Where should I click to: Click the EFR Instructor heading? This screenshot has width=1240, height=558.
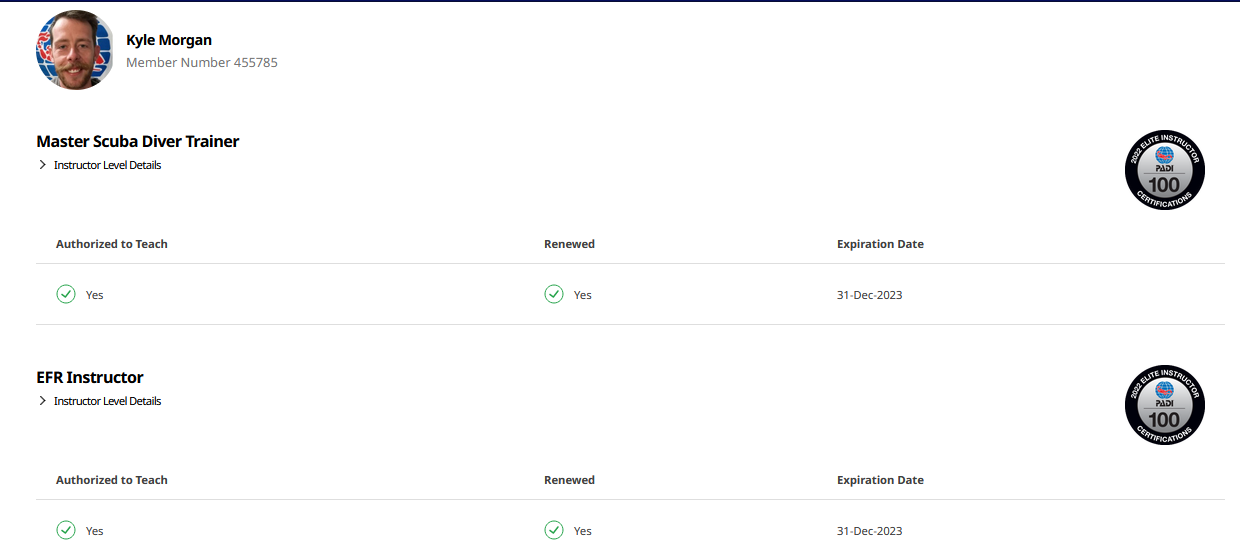point(90,378)
